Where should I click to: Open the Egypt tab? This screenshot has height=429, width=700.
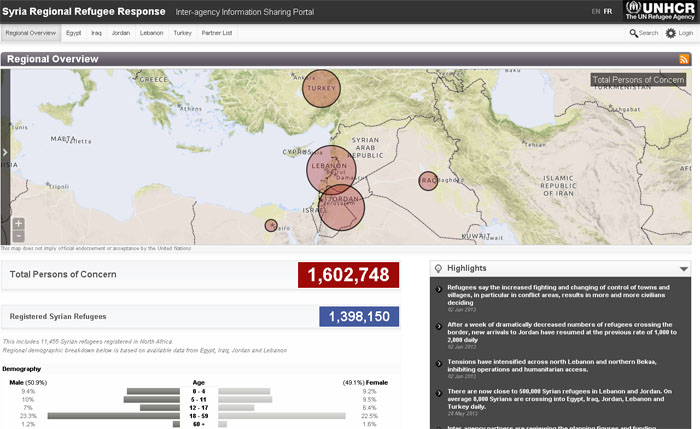pyautogui.click(x=74, y=33)
